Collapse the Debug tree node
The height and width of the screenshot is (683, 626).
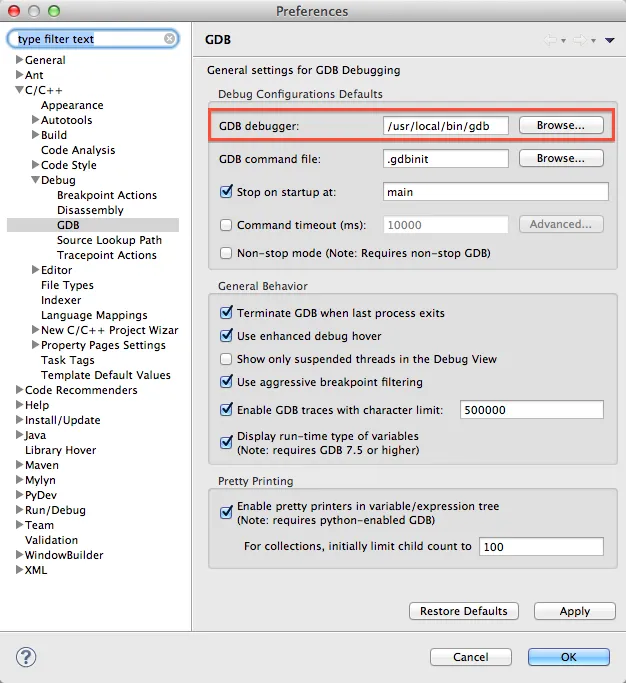(35, 179)
